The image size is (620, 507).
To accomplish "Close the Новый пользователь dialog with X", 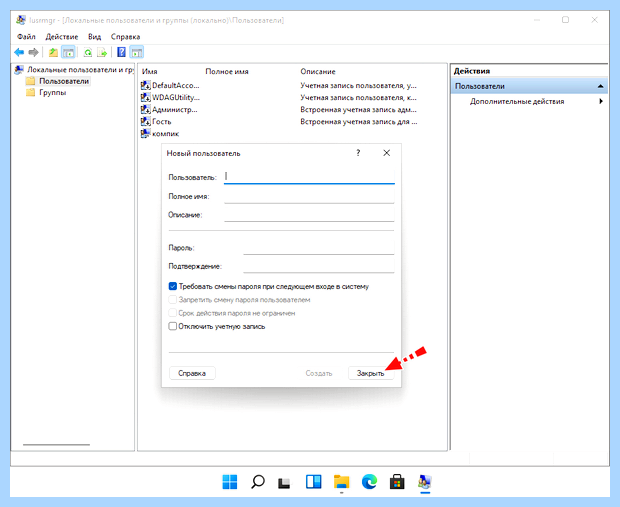I will pos(387,153).
